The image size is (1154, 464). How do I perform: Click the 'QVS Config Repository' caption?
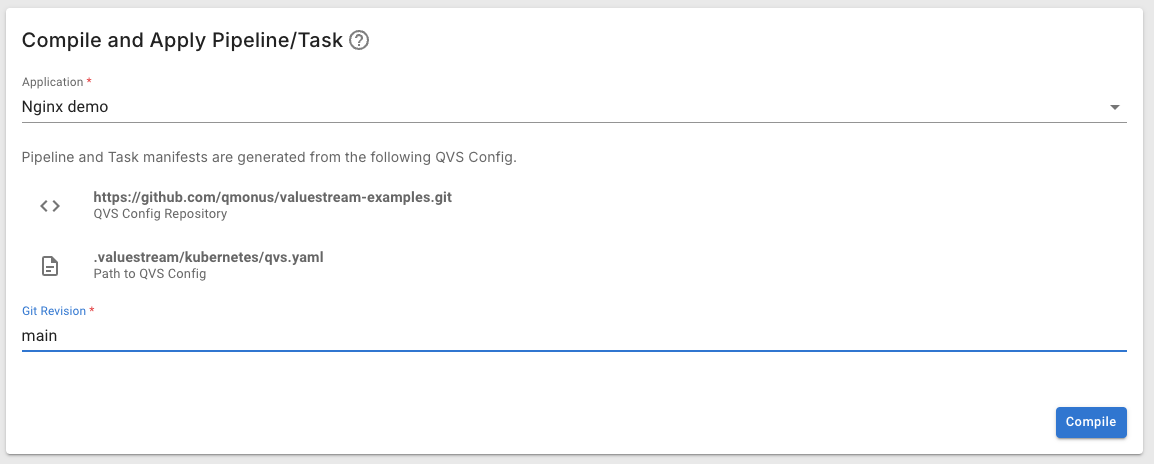[x=160, y=214]
